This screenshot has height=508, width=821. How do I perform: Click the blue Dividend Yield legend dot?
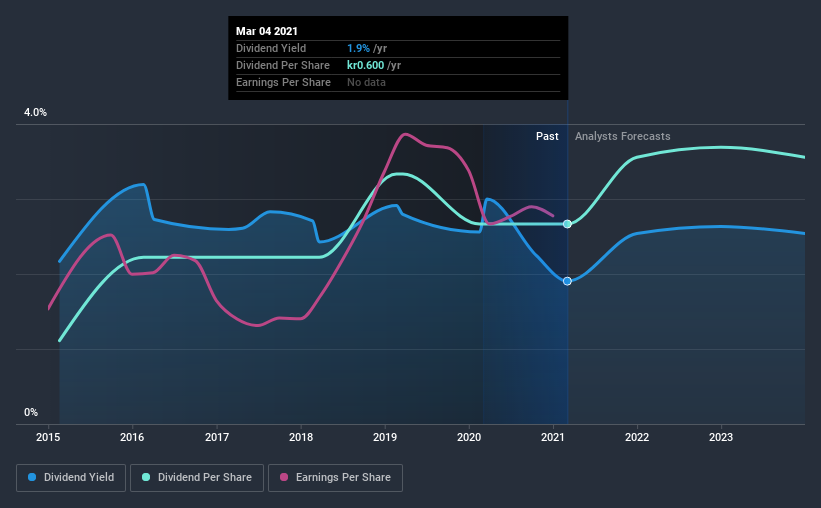(x=32, y=477)
